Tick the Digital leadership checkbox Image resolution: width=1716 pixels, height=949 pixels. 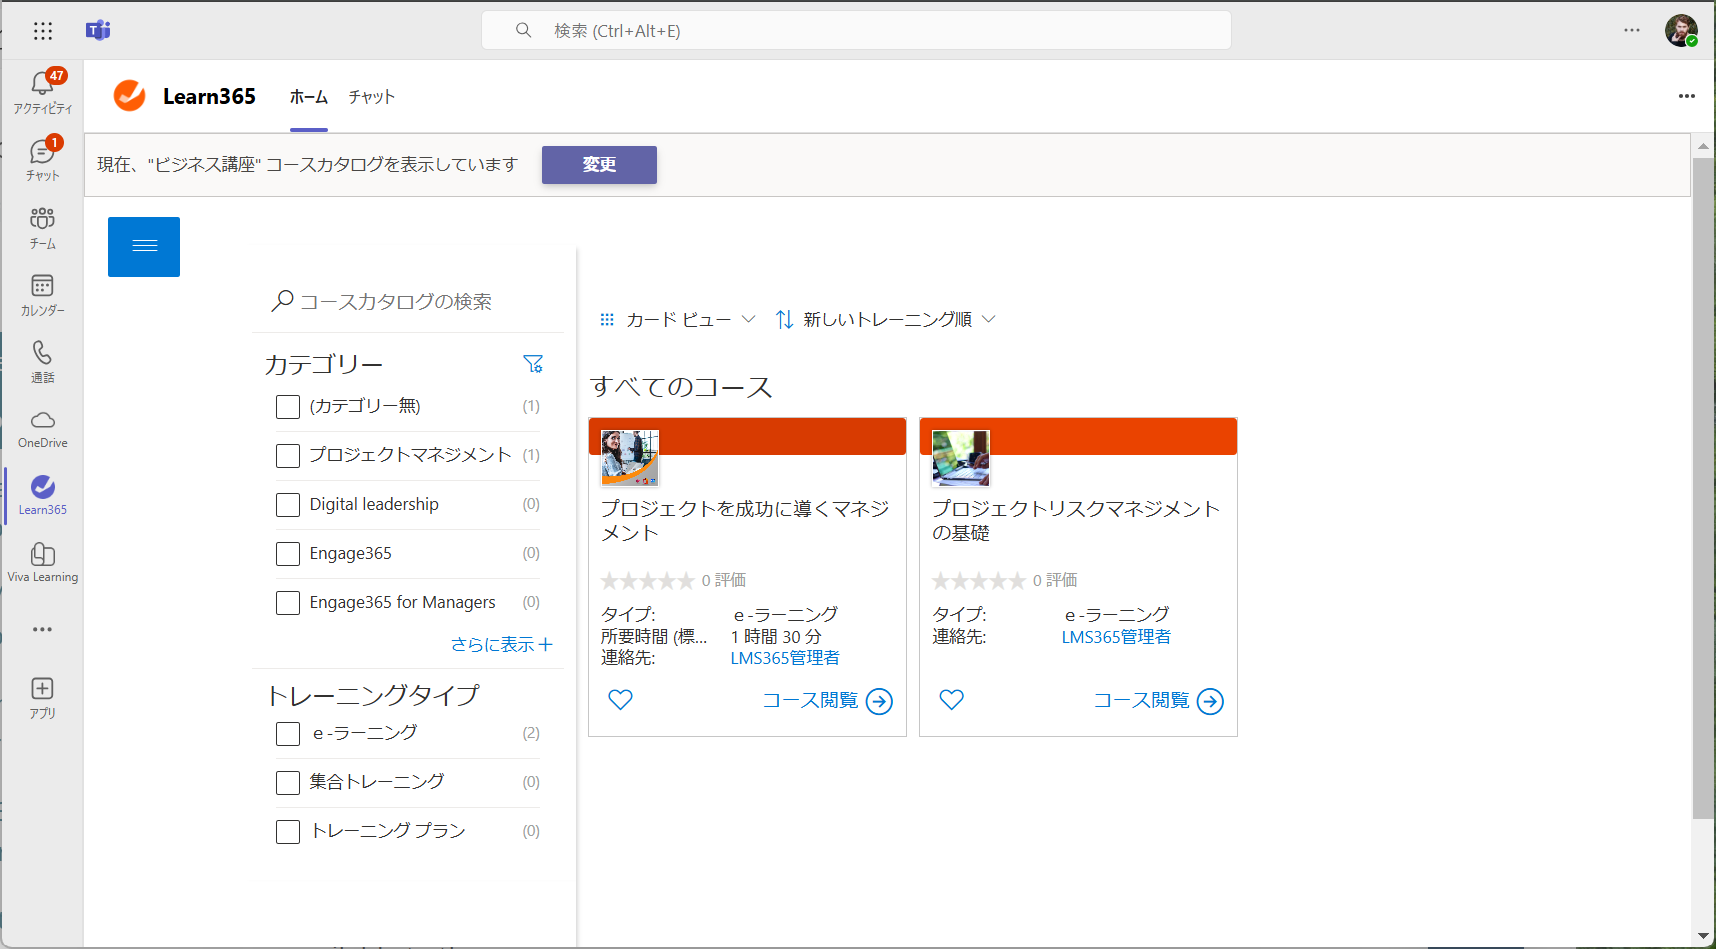pyautogui.click(x=288, y=505)
